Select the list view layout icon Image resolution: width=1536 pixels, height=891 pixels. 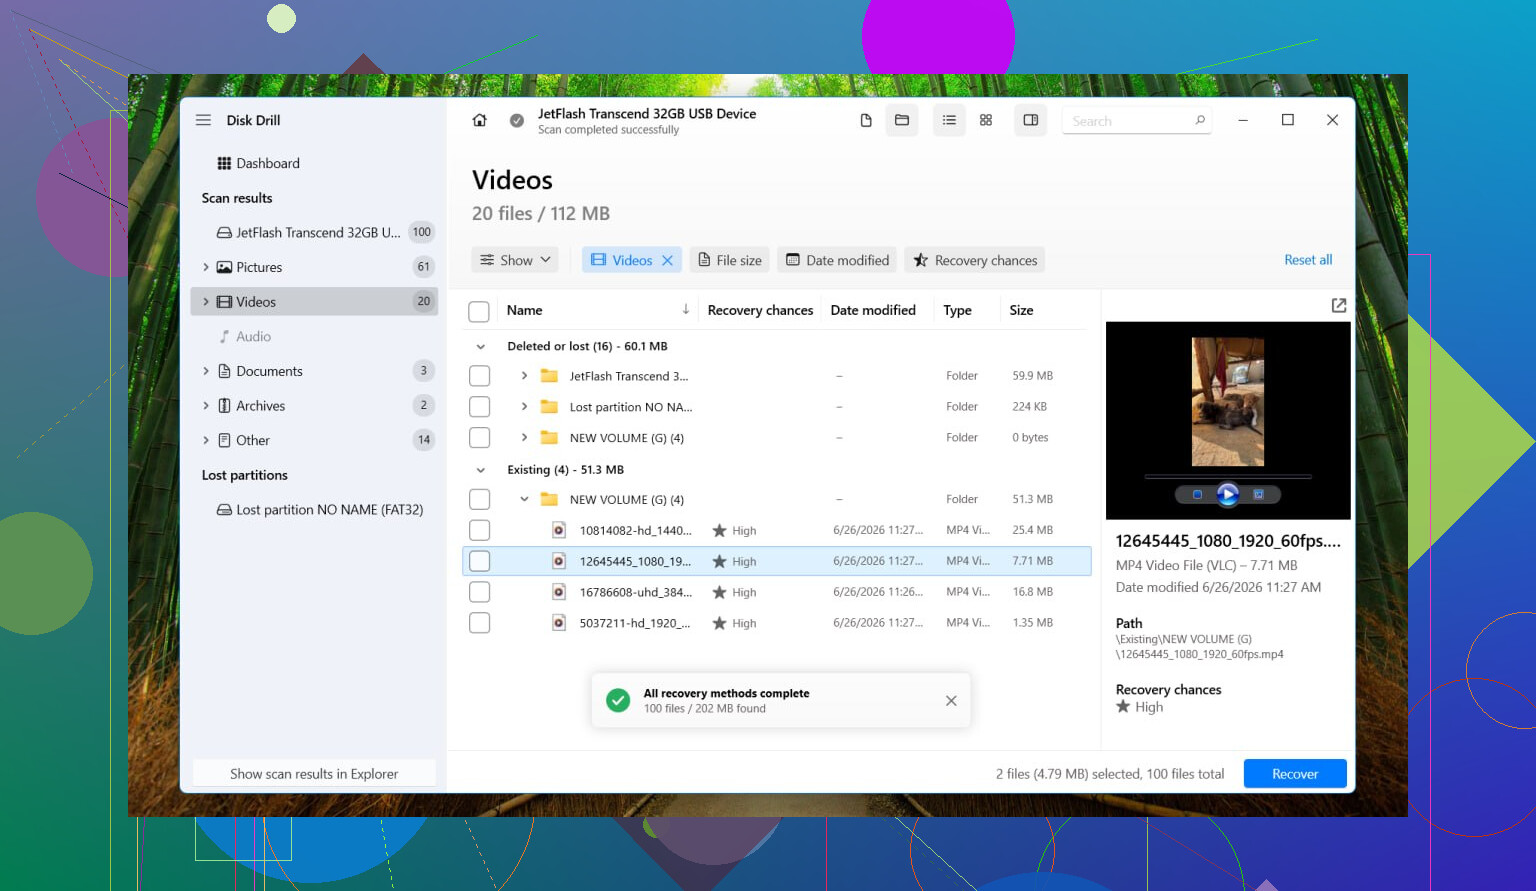(x=949, y=120)
